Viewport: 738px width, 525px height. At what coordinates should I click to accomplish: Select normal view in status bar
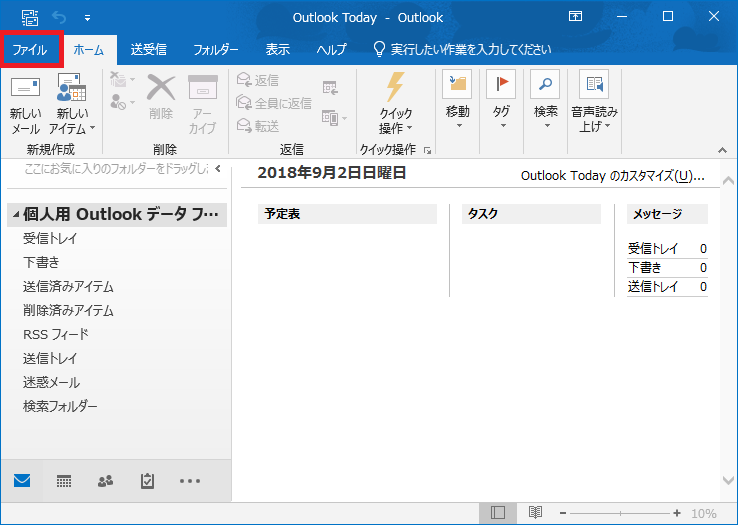pos(497,513)
